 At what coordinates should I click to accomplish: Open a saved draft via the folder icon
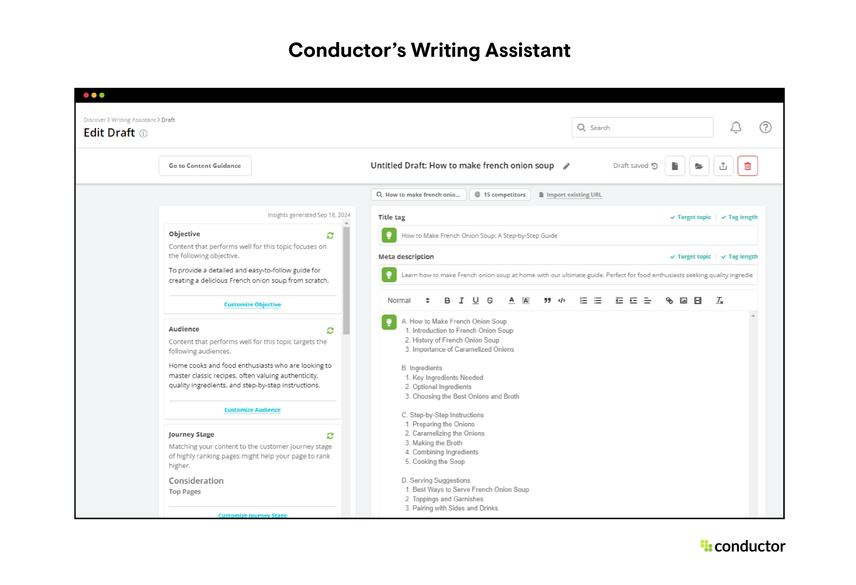tap(699, 166)
